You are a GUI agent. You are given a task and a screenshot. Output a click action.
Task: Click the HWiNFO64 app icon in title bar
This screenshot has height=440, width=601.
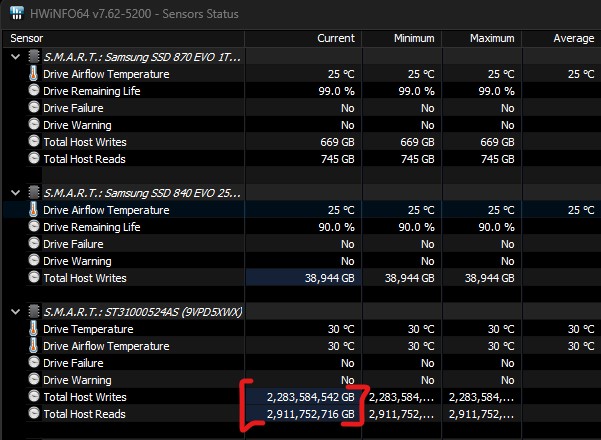coord(17,13)
